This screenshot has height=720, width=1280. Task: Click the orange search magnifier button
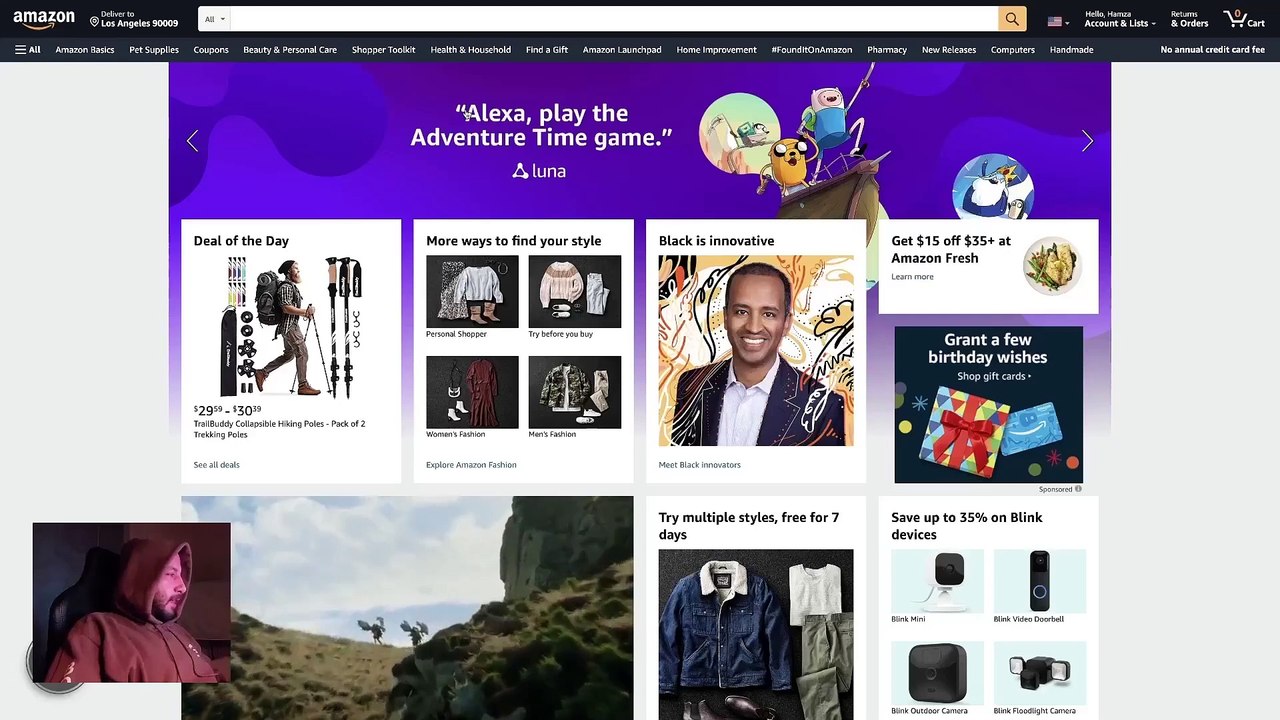pos(1012,19)
